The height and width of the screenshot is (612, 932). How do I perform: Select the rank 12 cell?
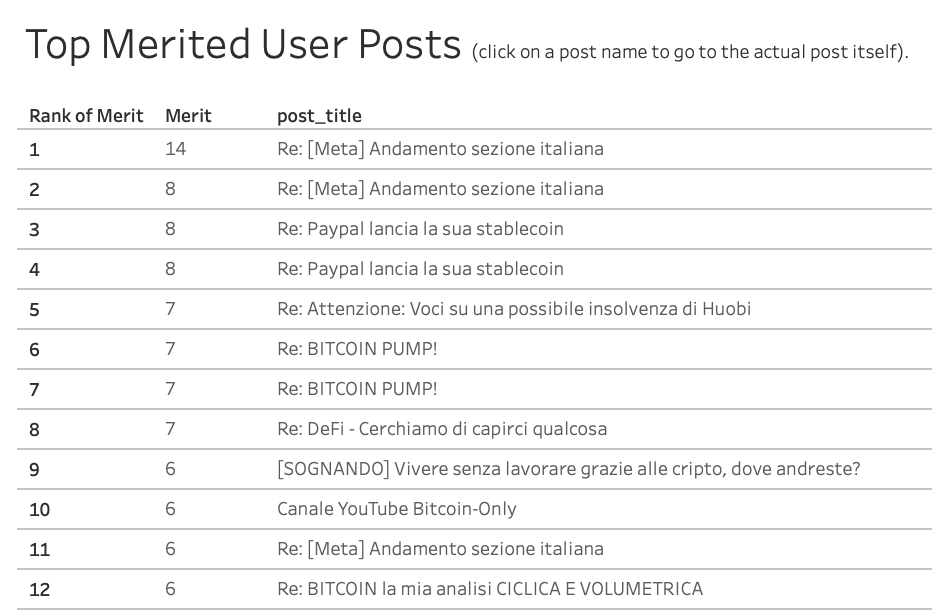(40, 589)
